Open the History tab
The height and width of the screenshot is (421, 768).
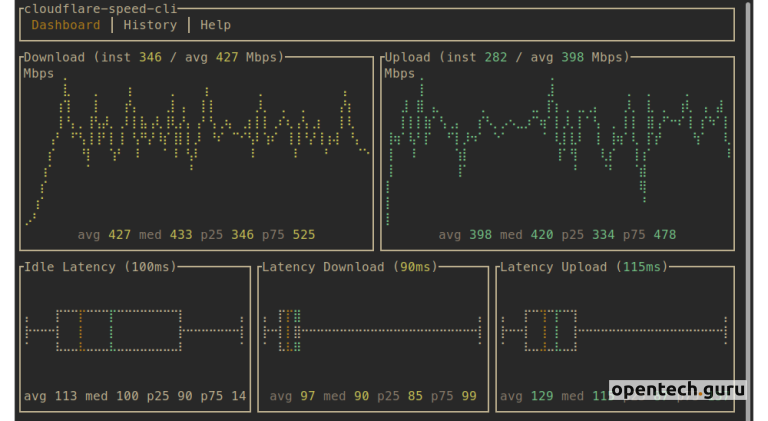[x=149, y=25]
